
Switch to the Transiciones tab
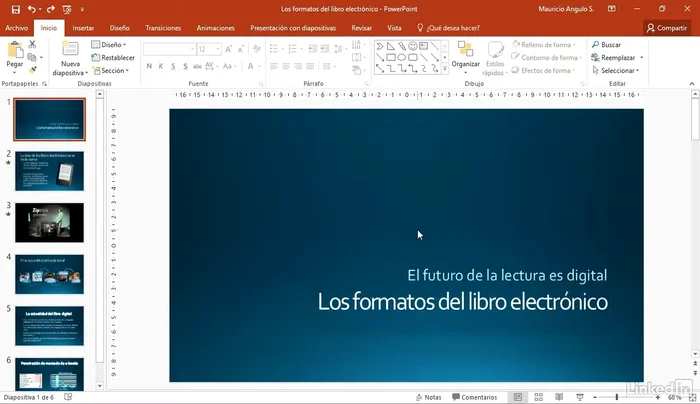163,28
